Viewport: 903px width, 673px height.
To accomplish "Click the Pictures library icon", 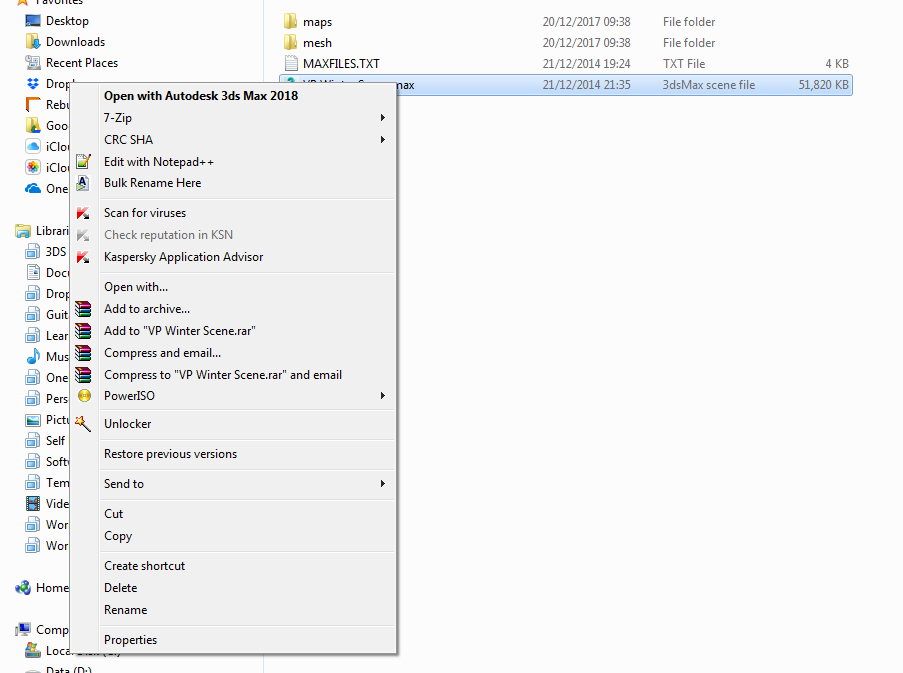I will (x=33, y=420).
